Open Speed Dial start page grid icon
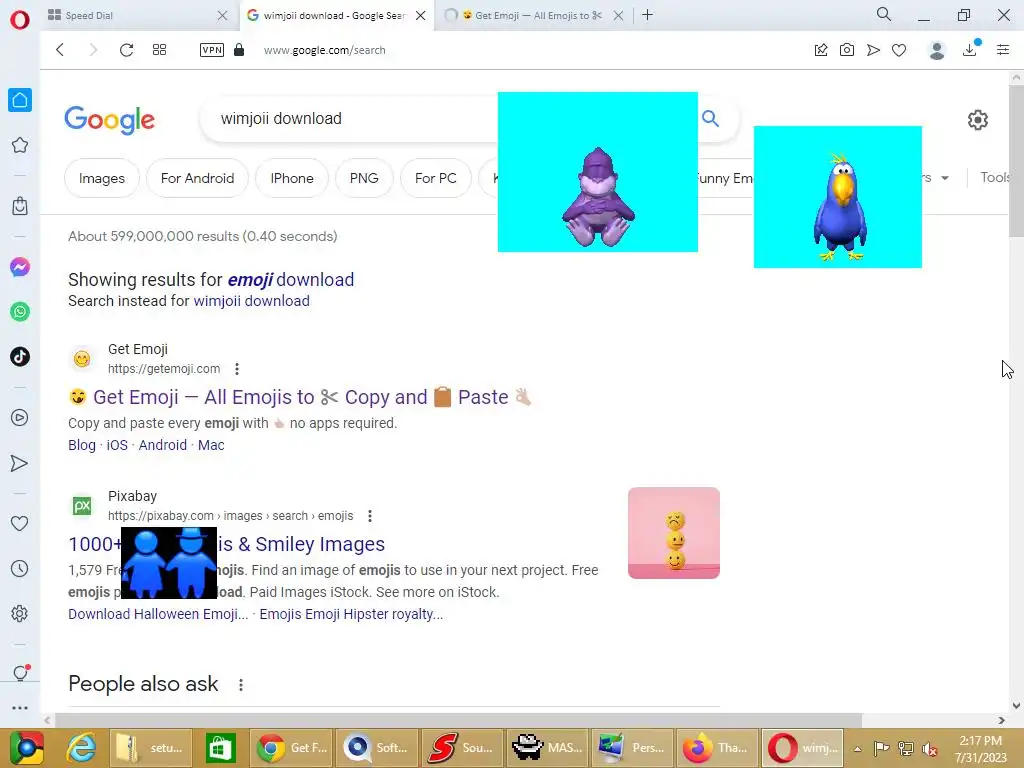Screen dimensions: 1024x768 [159, 50]
